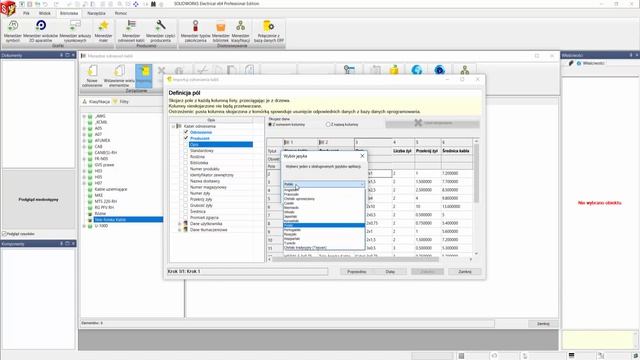This screenshot has height=360, width=640.
Task: Check the Nazwa dostawcy checkbox
Action: pos(186,181)
